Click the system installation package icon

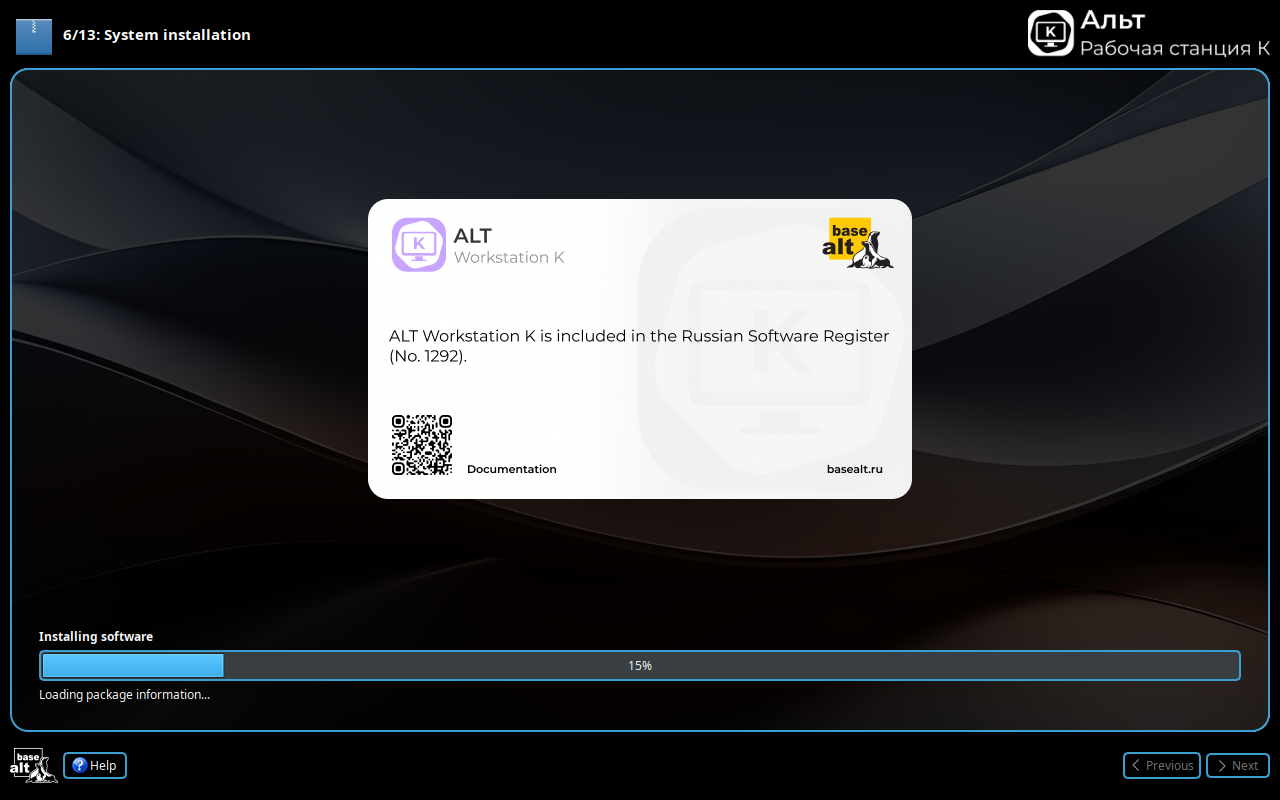(x=33, y=35)
